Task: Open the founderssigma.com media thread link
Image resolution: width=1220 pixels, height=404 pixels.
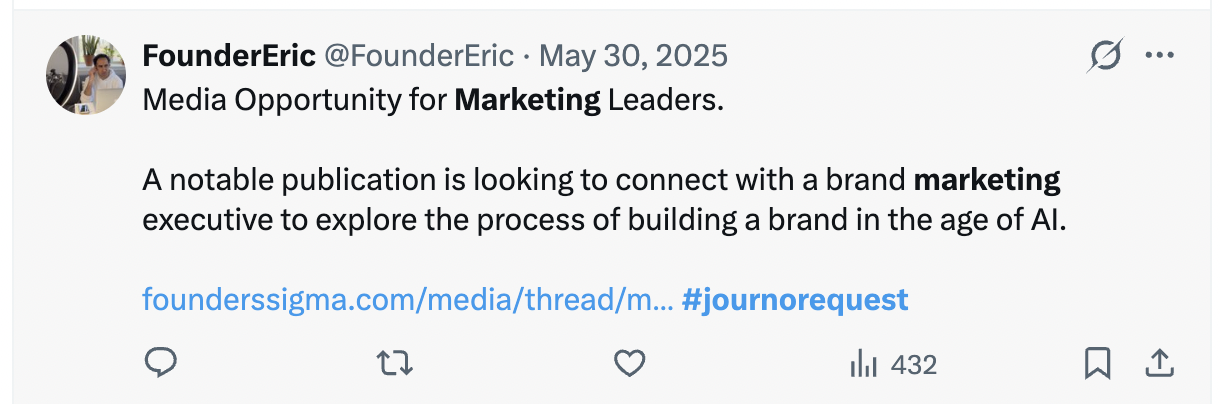Action: click(x=407, y=299)
